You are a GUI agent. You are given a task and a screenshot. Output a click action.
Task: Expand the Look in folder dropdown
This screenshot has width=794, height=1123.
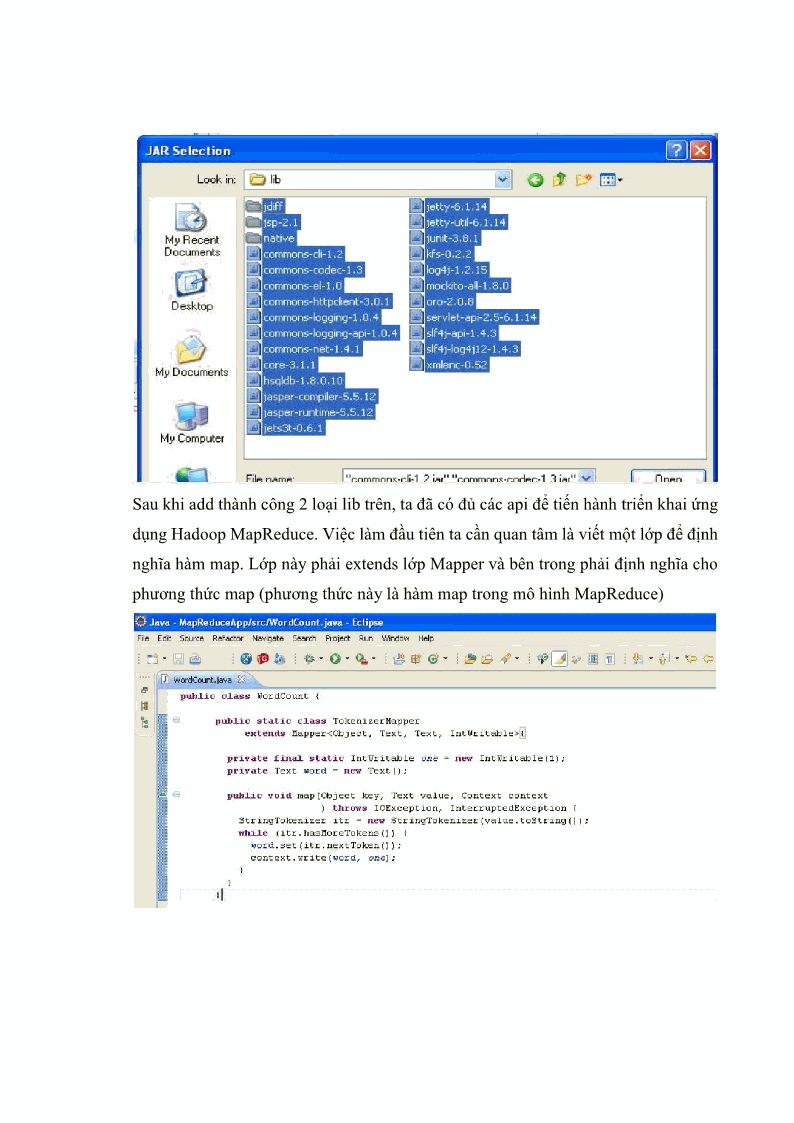pos(503,180)
